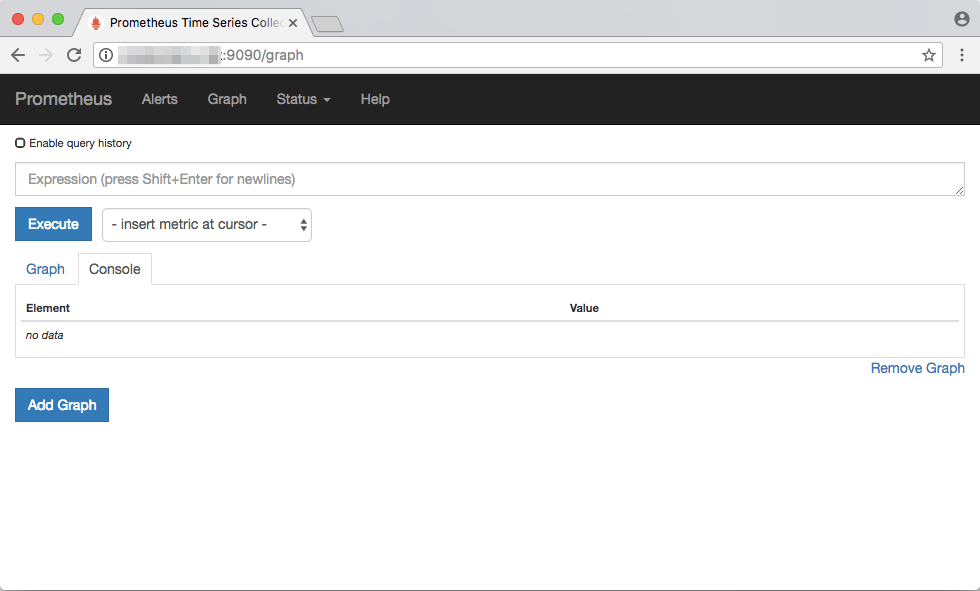Open the insert metric at cursor dropdown

[207, 225]
